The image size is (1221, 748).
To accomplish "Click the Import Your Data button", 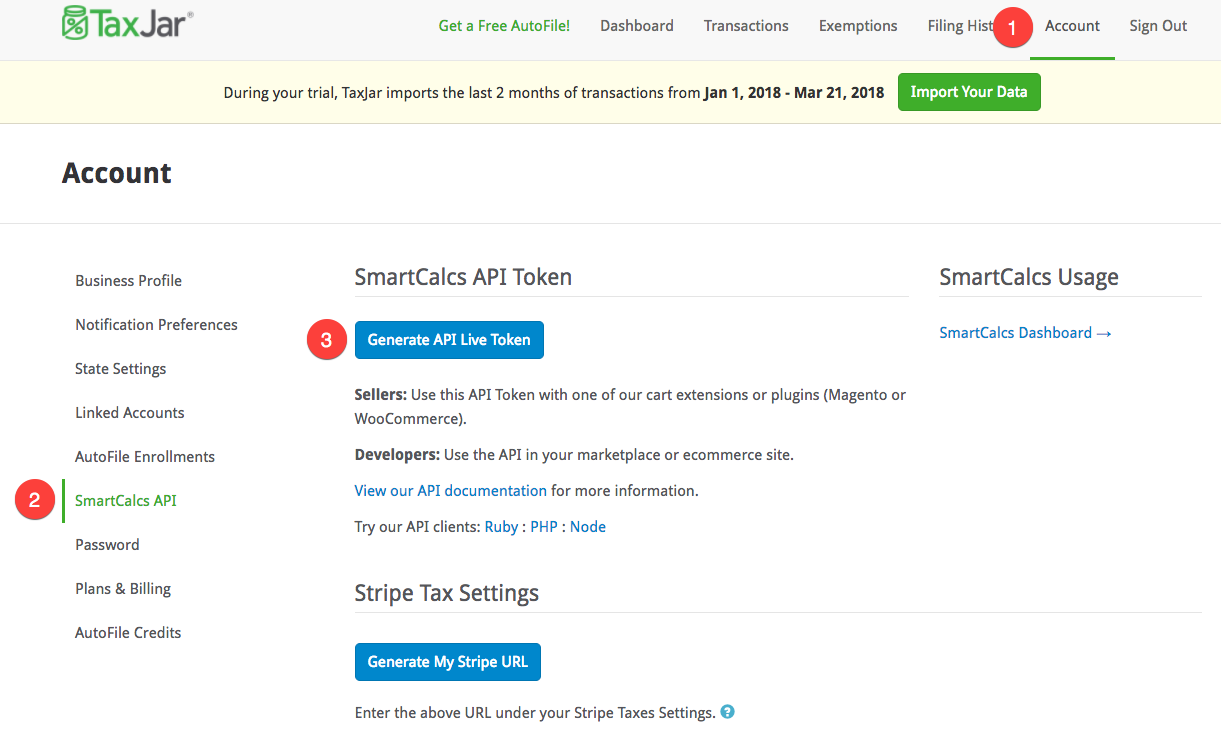I will [969, 92].
